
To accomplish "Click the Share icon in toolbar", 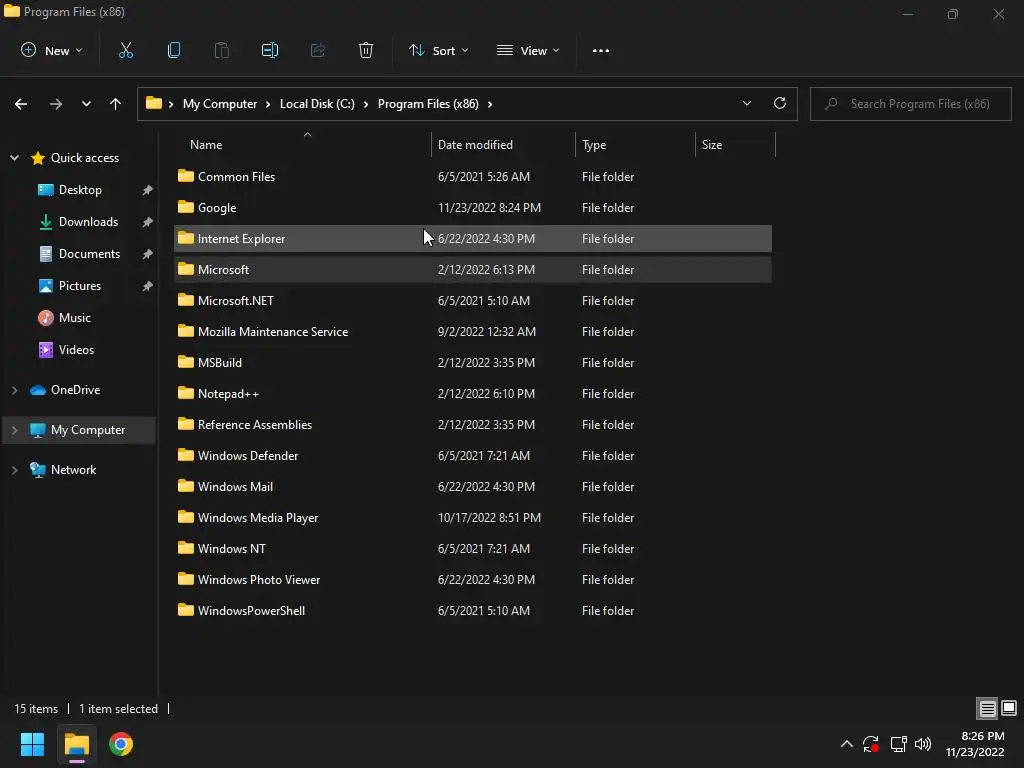I will [318, 50].
